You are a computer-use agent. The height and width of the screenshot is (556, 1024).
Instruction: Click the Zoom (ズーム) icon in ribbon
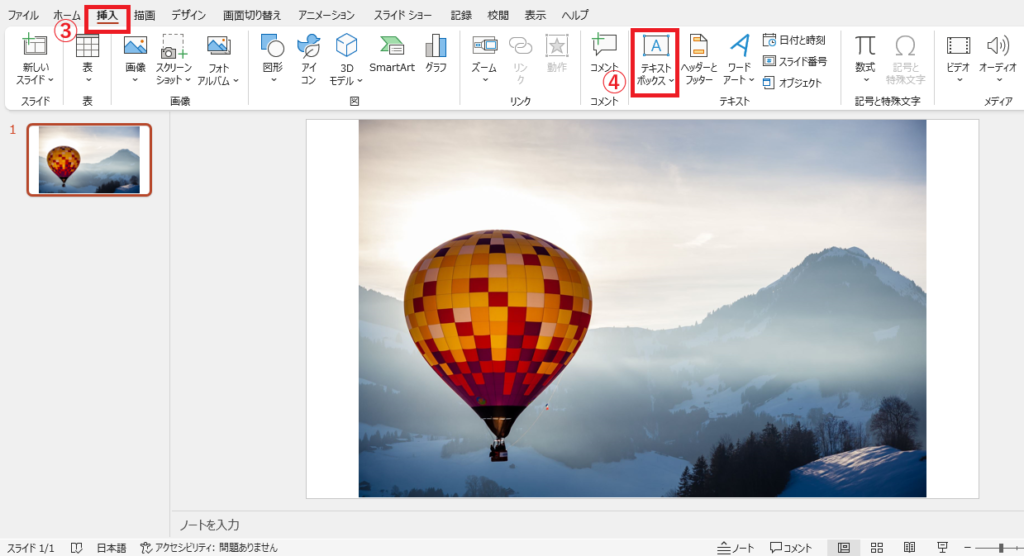click(485, 45)
